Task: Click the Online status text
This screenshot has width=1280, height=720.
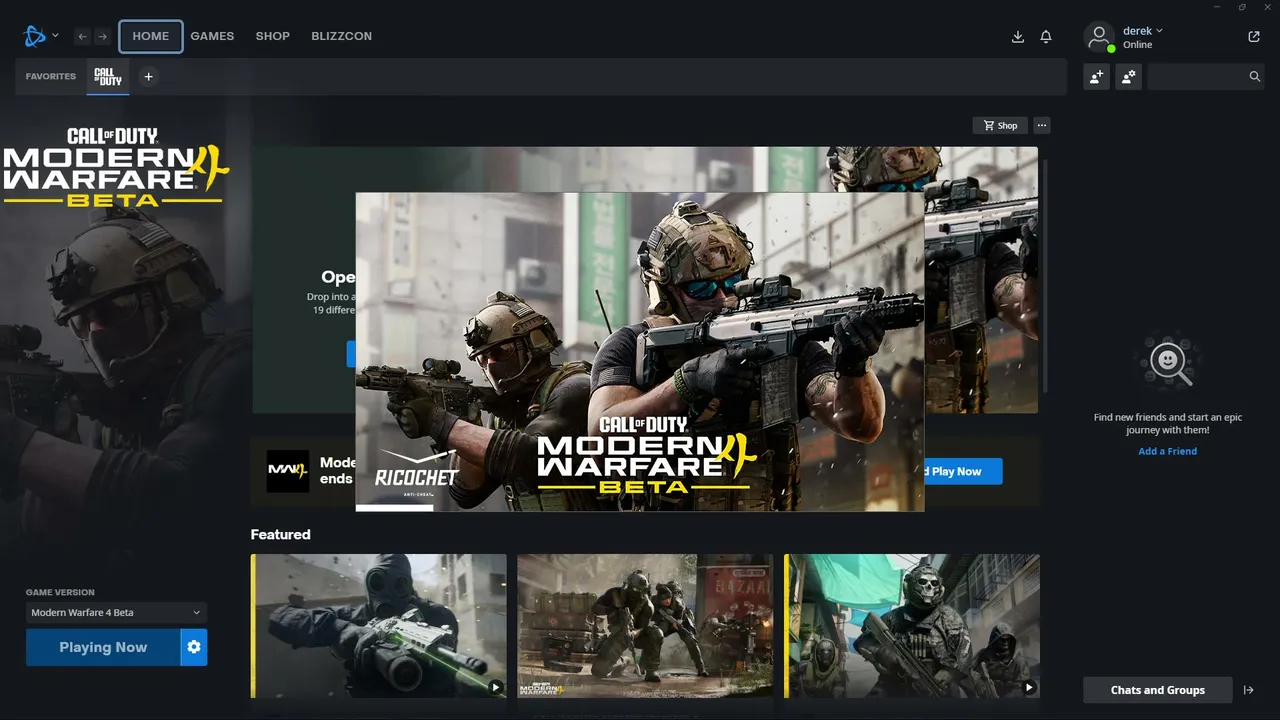Action: tap(1137, 45)
